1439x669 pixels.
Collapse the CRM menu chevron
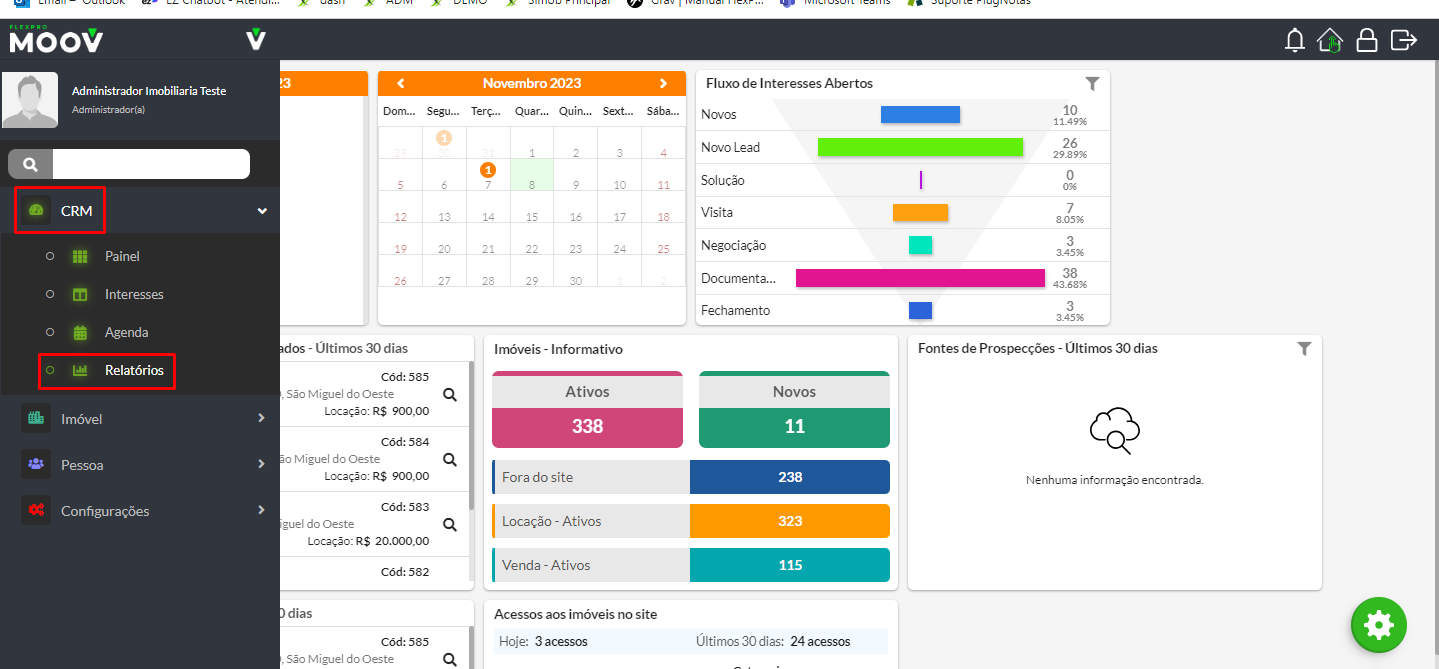coord(262,211)
